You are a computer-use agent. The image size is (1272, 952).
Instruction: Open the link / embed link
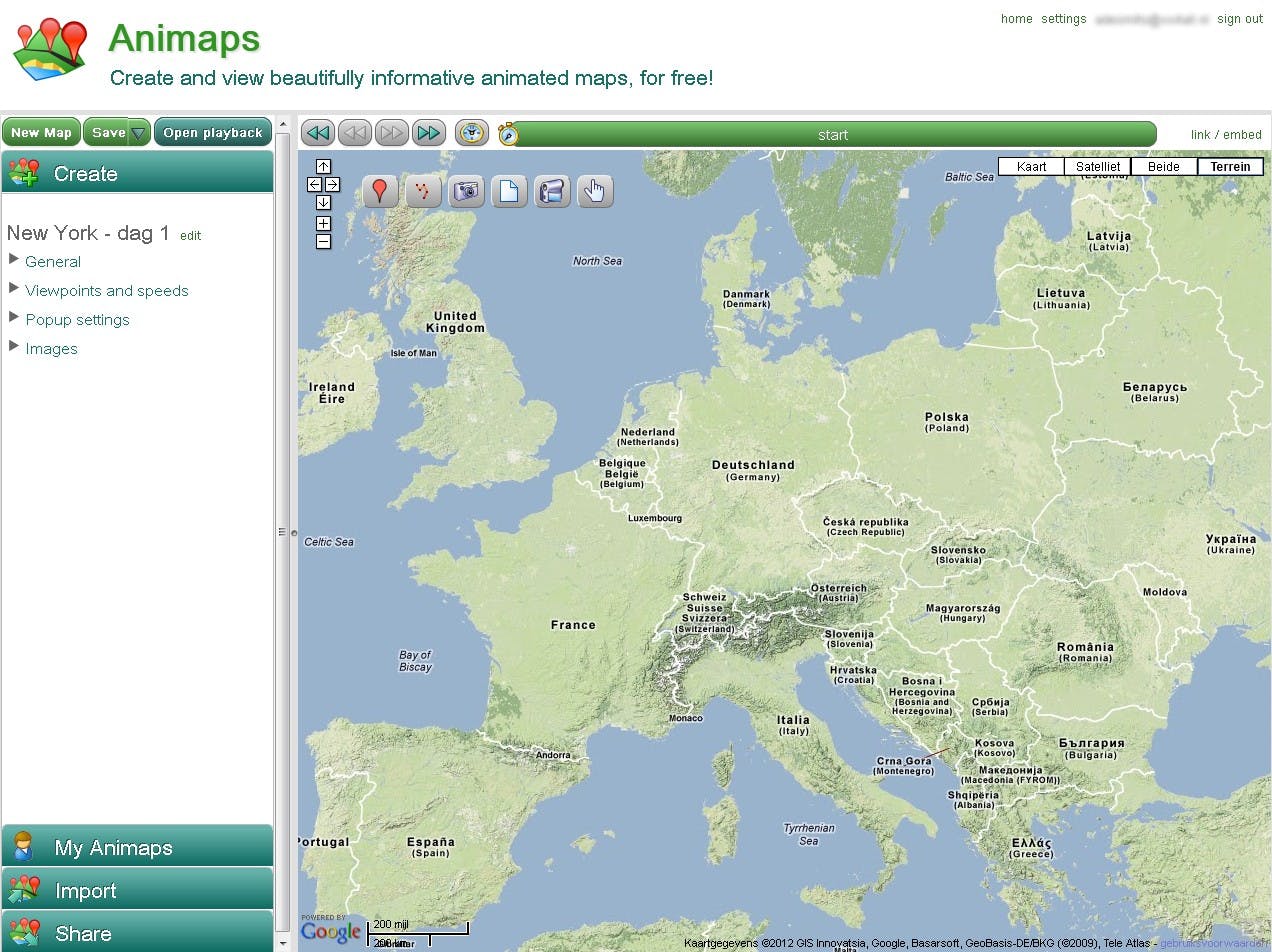coord(1226,135)
